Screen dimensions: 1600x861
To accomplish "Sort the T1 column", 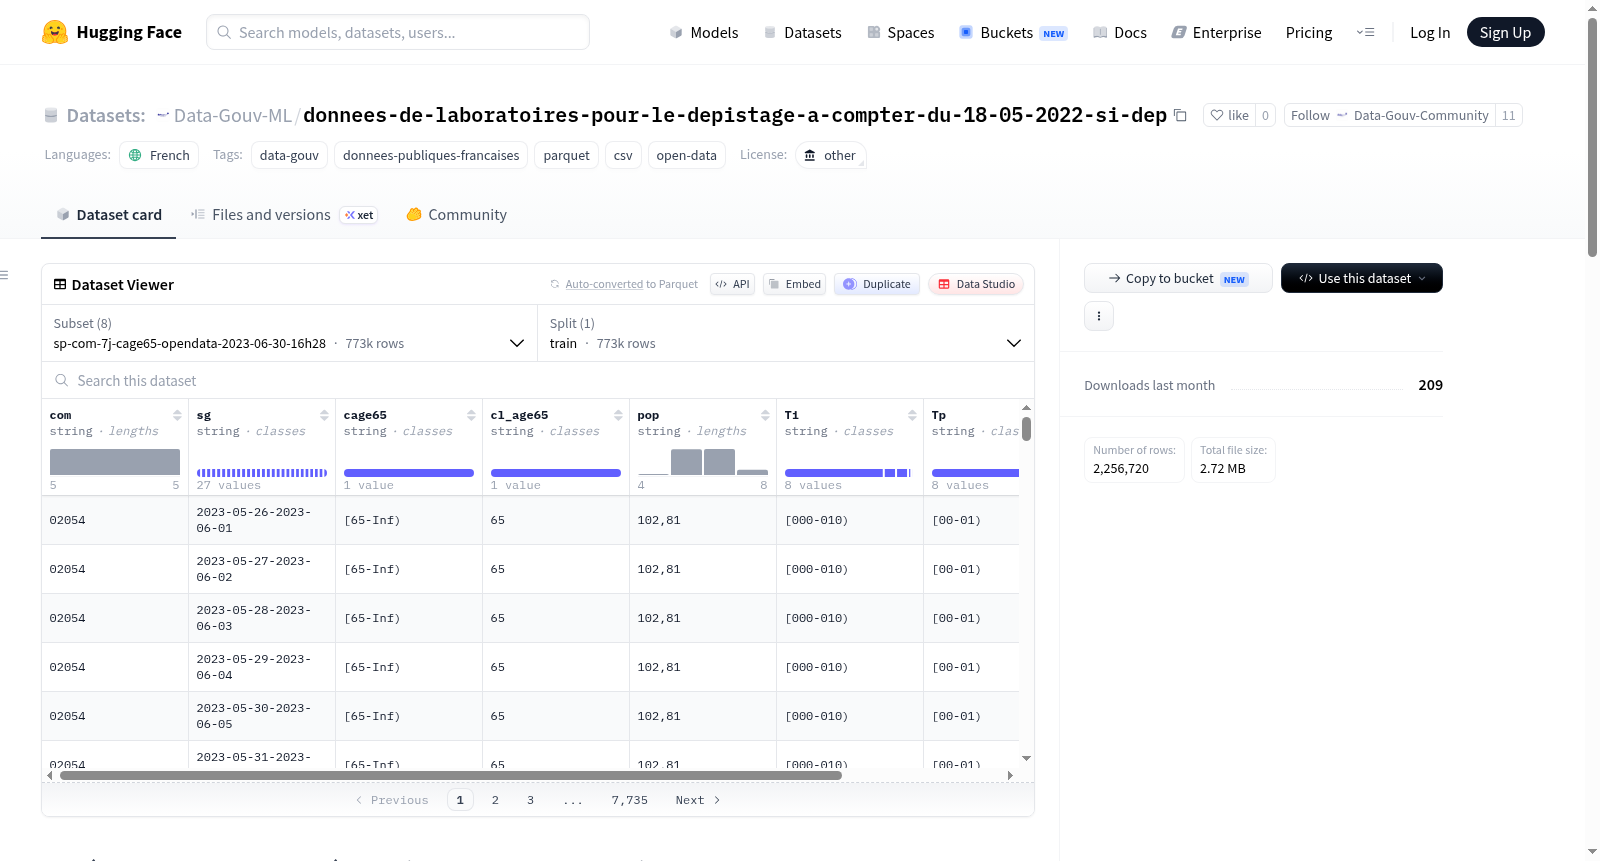I will pyautogui.click(x=912, y=415).
